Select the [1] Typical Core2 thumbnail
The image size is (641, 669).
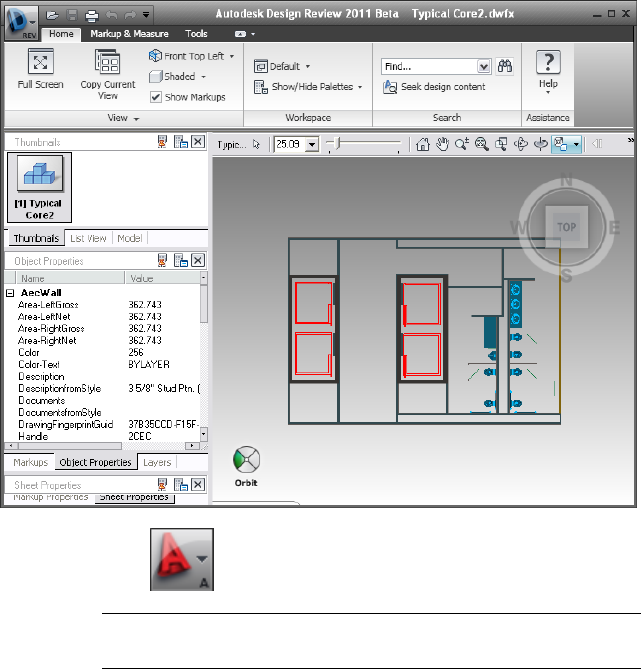point(40,187)
